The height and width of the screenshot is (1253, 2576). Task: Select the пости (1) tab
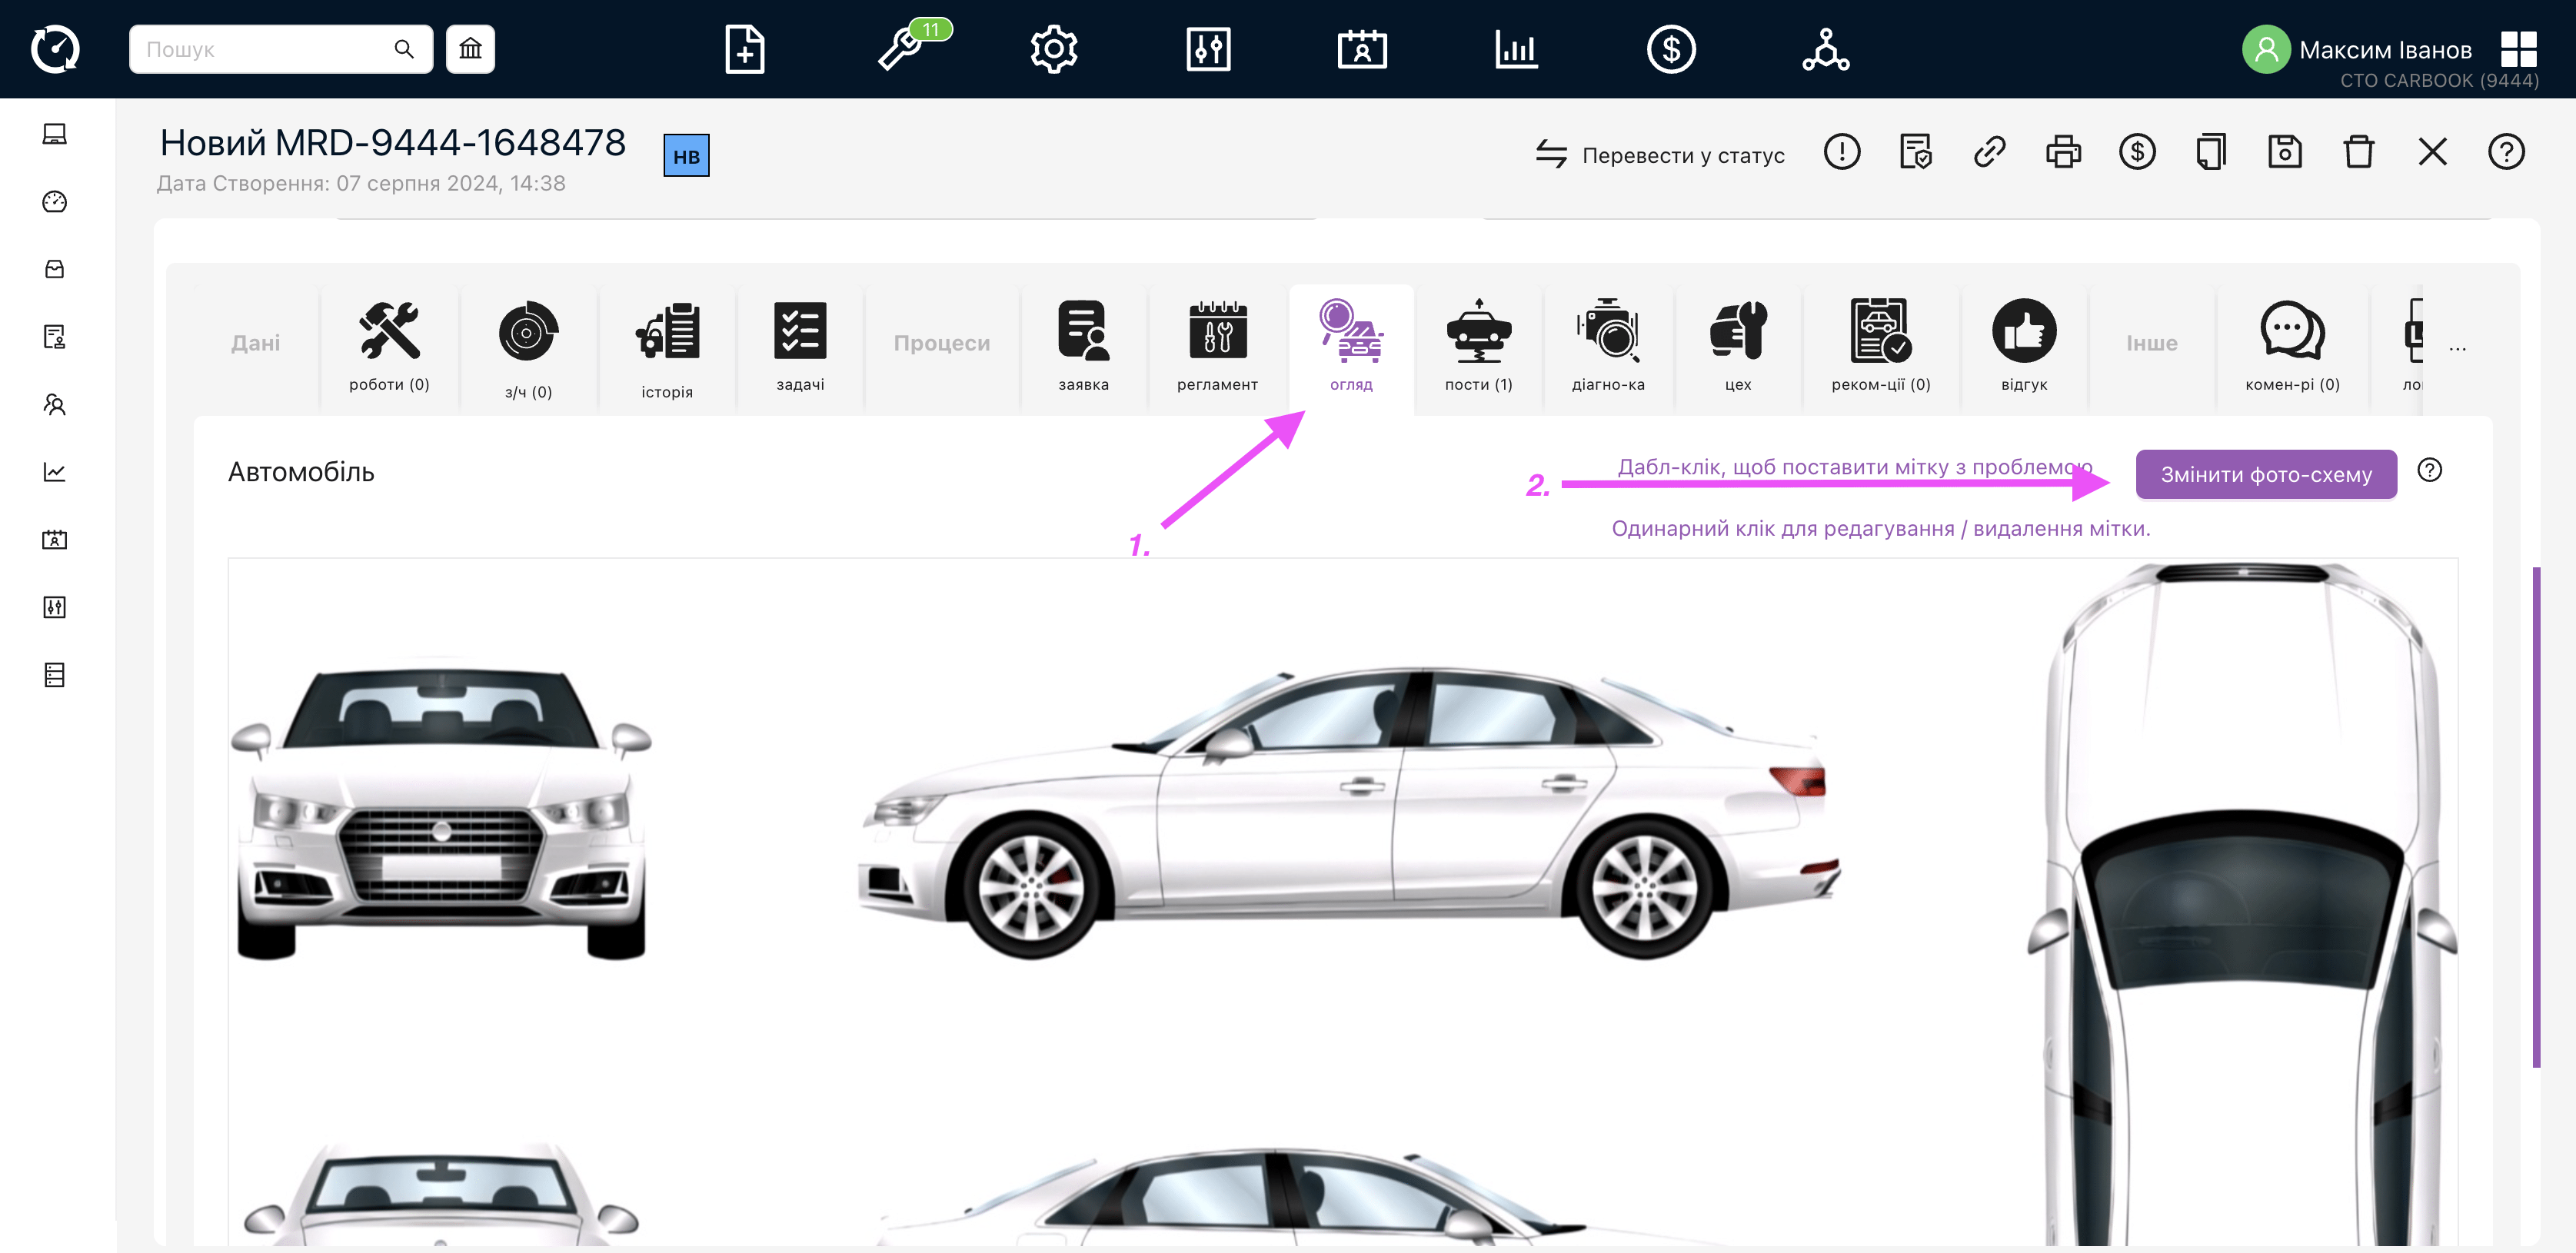(x=1478, y=346)
